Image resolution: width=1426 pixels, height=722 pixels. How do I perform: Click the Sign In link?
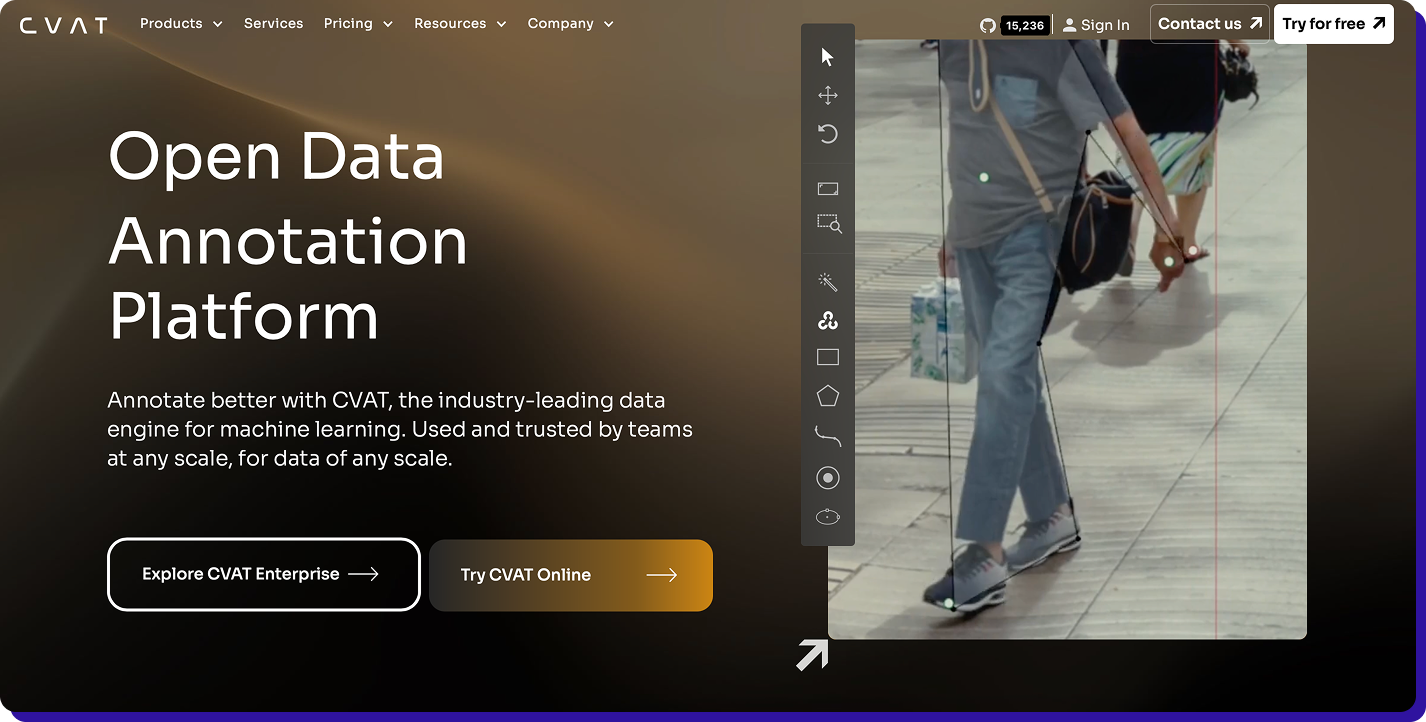click(x=1096, y=24)
